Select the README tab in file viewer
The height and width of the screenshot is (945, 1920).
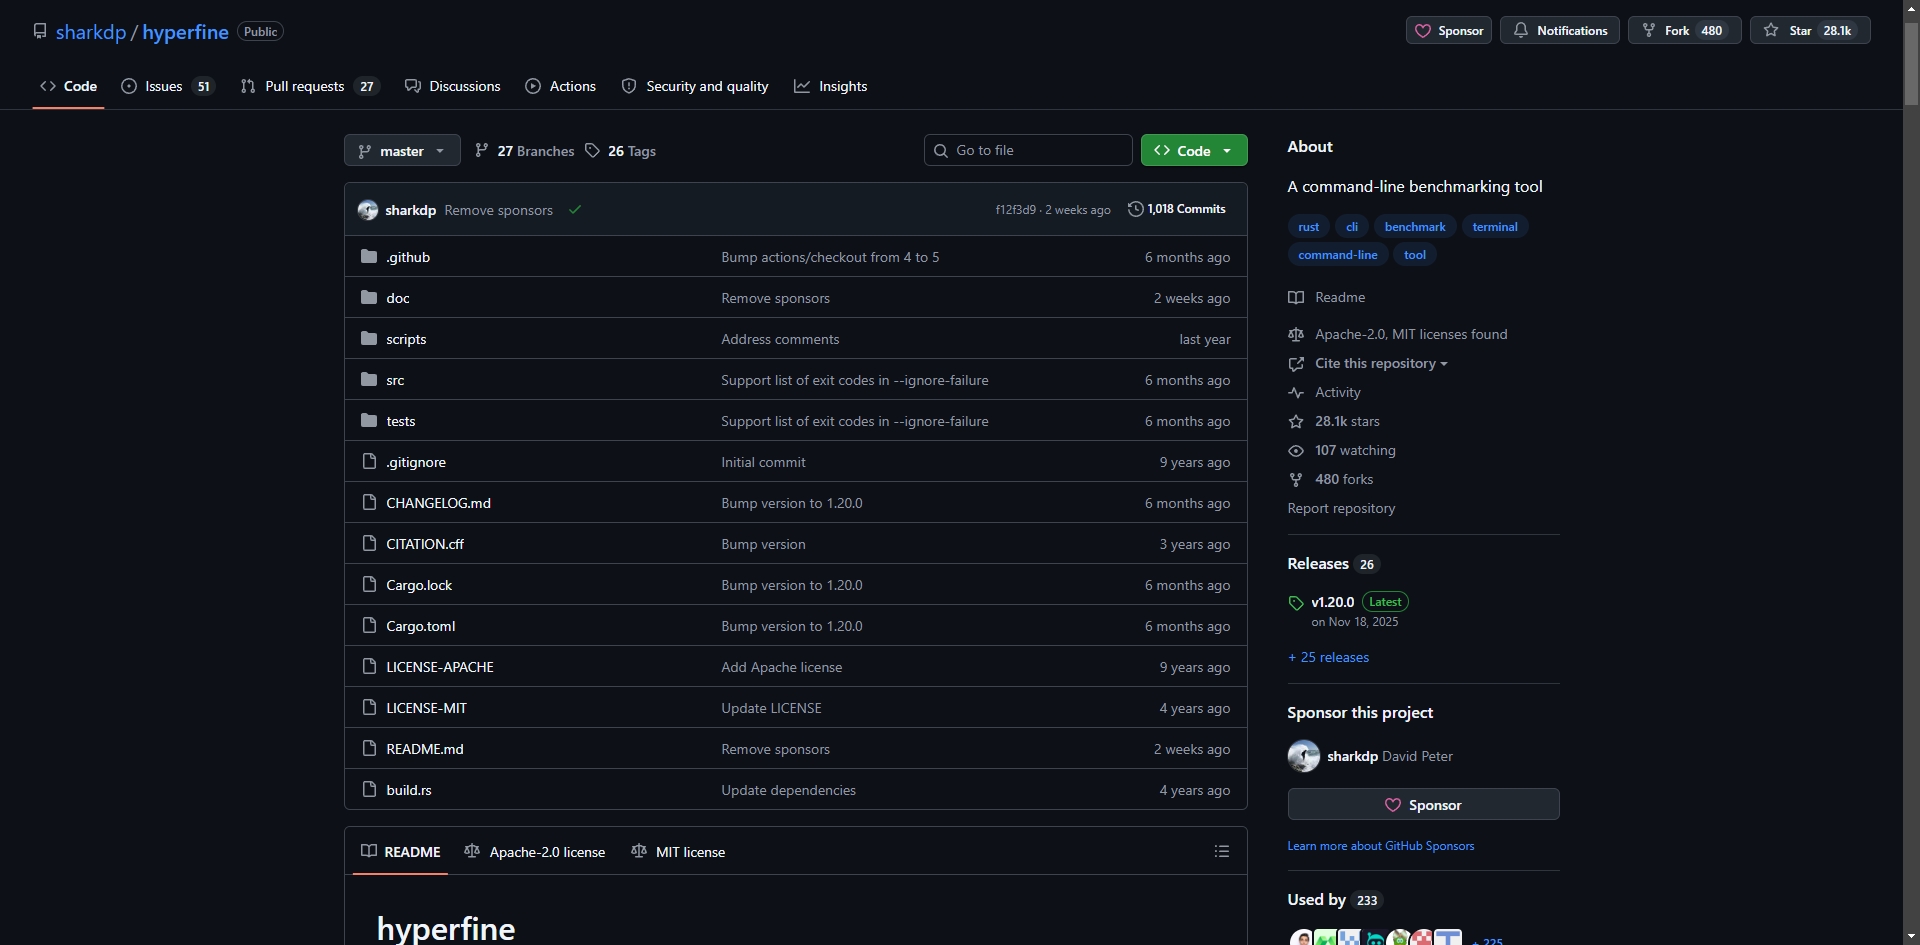[x=400, y=852]
